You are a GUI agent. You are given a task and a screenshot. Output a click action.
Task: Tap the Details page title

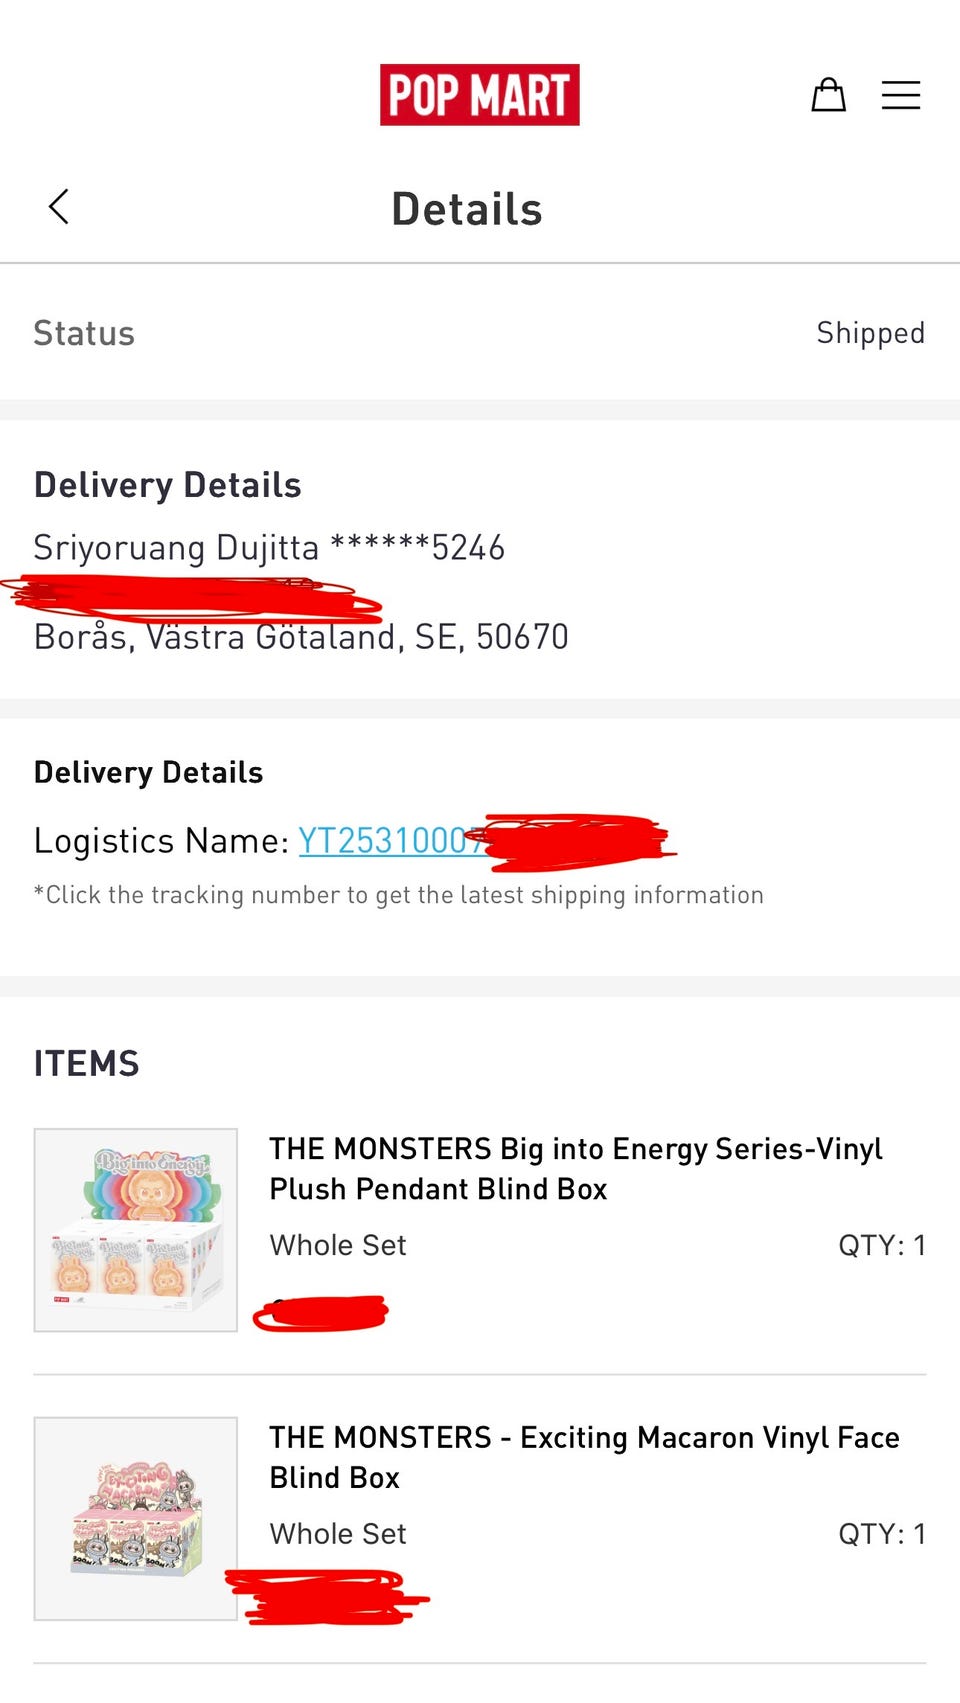click(467, 209)
